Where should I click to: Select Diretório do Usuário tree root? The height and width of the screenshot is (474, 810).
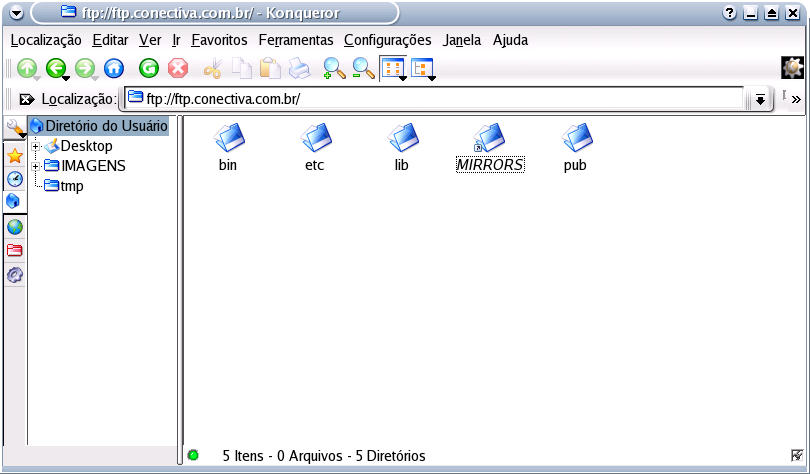99,125
